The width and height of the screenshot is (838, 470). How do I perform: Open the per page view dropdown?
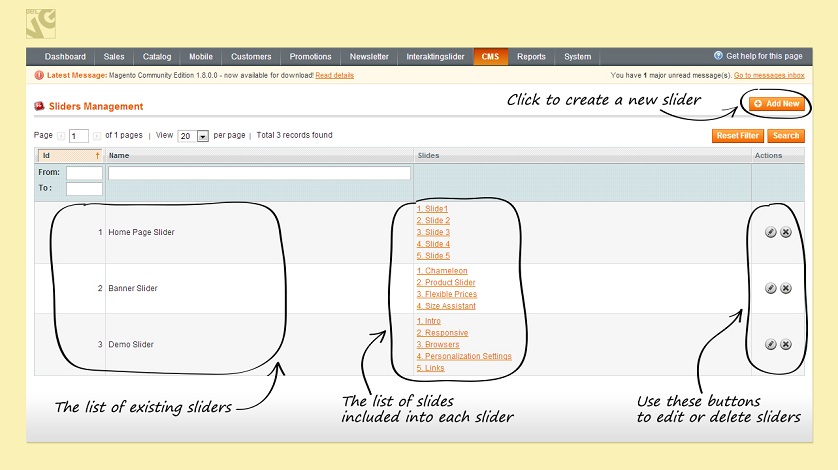click(x=202, y=136)
